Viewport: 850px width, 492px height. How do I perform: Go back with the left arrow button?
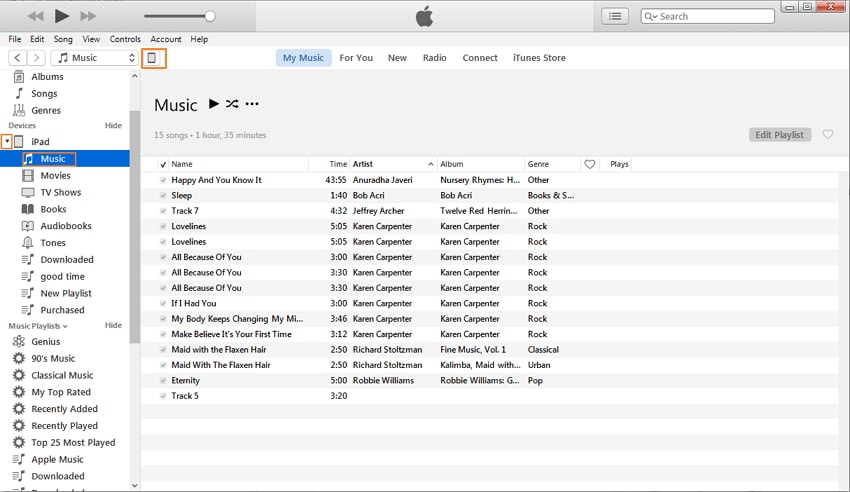pyautogui.click(x=17, y=57)
